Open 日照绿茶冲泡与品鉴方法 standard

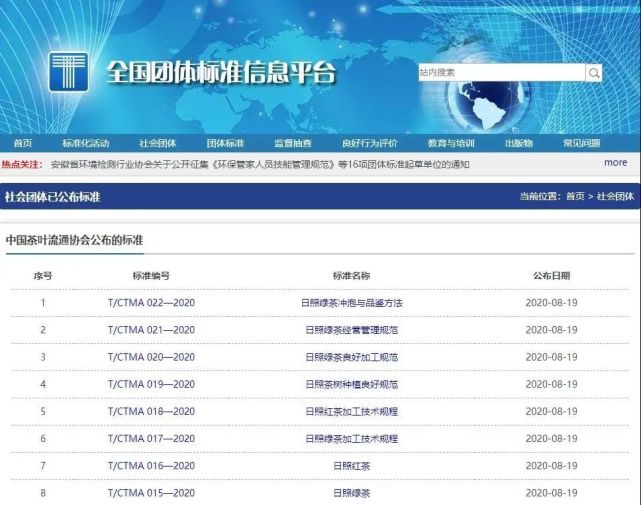pos(352,303)
